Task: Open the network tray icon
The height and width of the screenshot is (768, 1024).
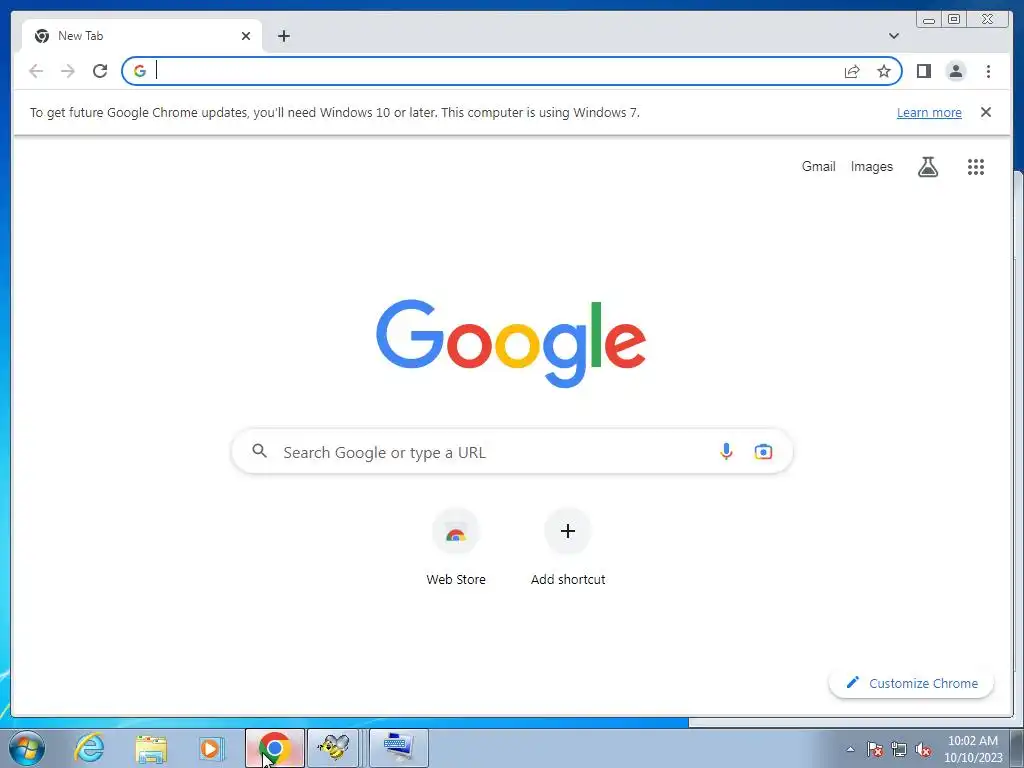Action: click(899, 750)
